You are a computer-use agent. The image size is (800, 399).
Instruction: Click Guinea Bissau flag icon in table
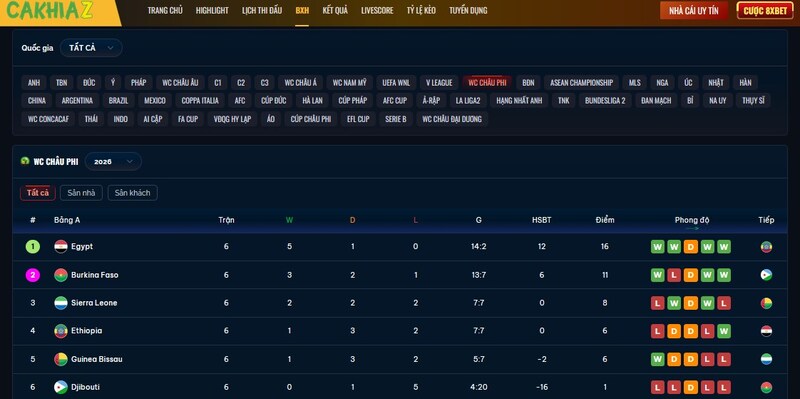61,359
